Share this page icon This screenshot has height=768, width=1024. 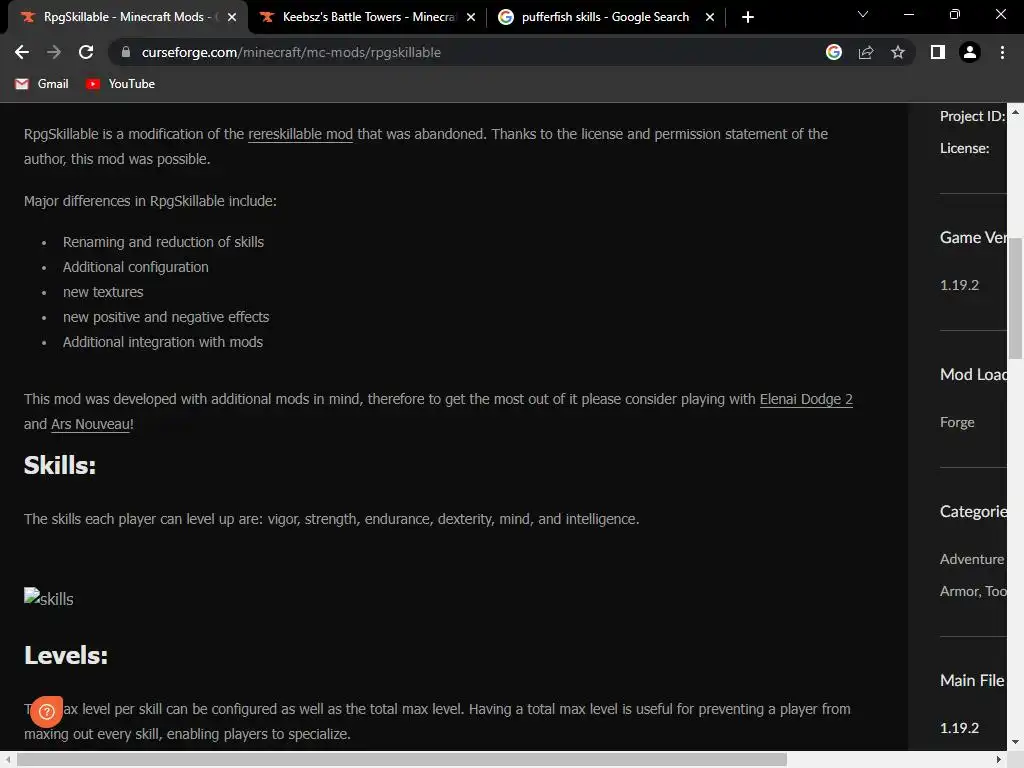[x=866, y=52]
